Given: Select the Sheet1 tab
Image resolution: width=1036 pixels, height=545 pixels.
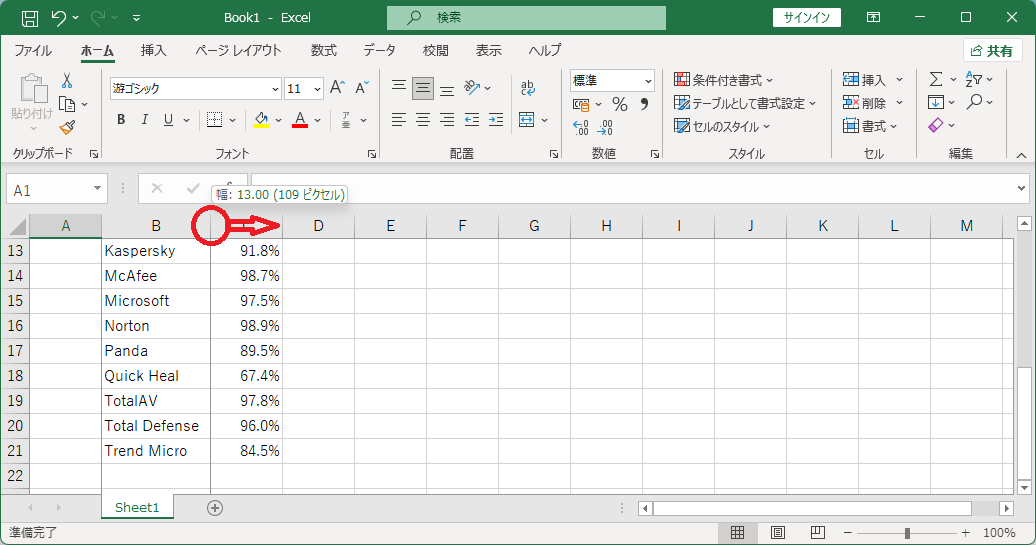Looking at the screenshot, I should tap(137, 507).
